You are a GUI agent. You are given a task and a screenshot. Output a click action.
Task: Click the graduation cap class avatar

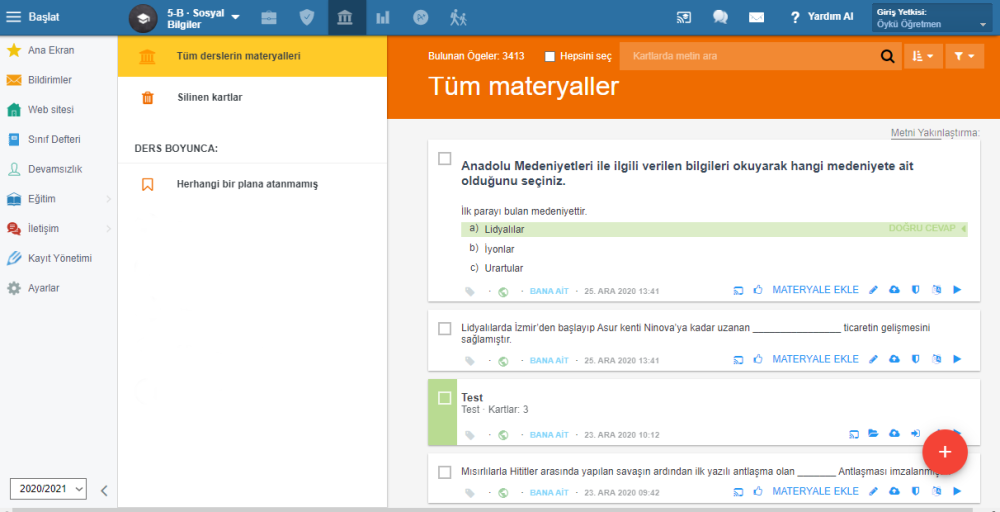click(143, 18)
